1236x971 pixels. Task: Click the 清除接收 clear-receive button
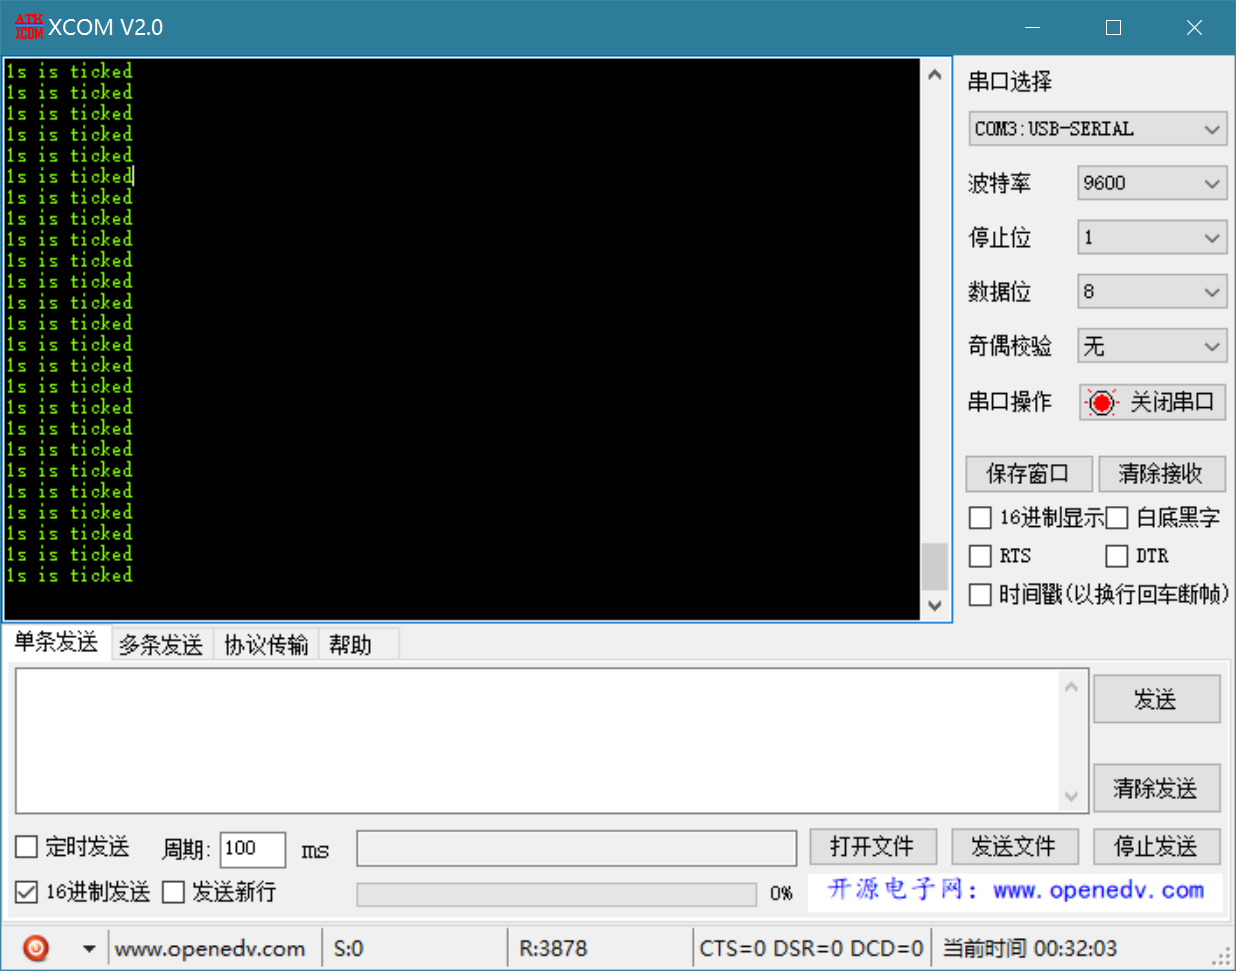[1163, 473]
